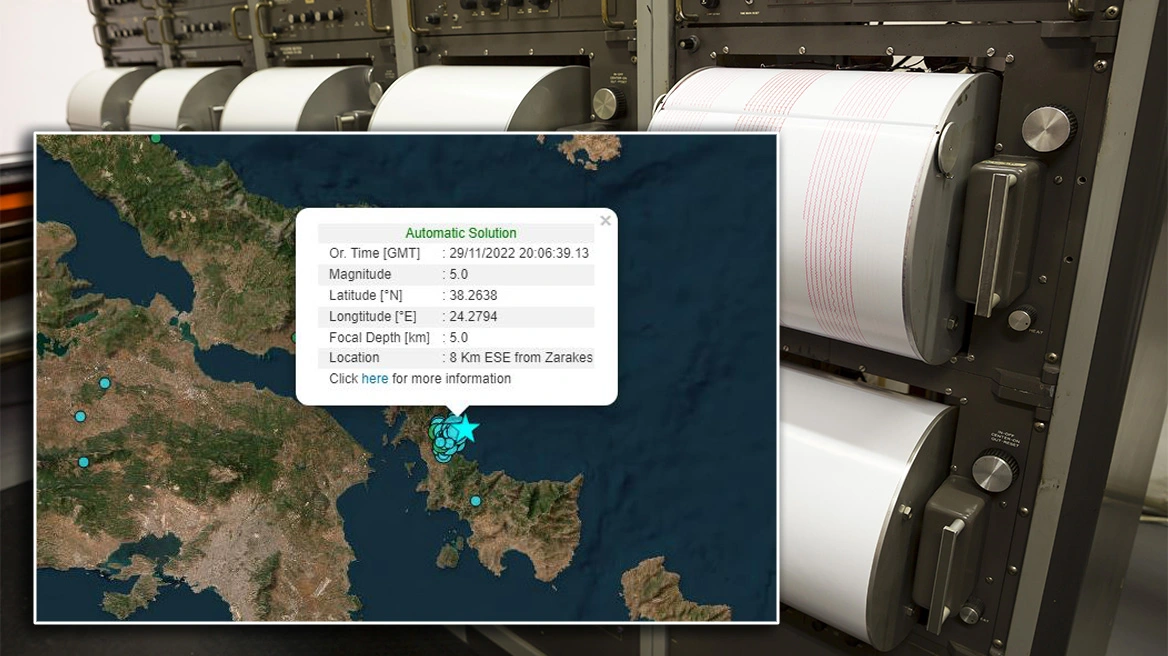
Task: Select the origin time value 29/11/2022 20:06:39.13
Action: coord(518,254)
